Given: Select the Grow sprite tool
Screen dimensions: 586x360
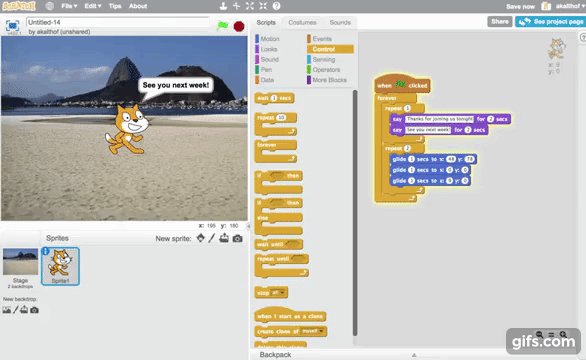Looking at the screenshot, I should (250, 6).
